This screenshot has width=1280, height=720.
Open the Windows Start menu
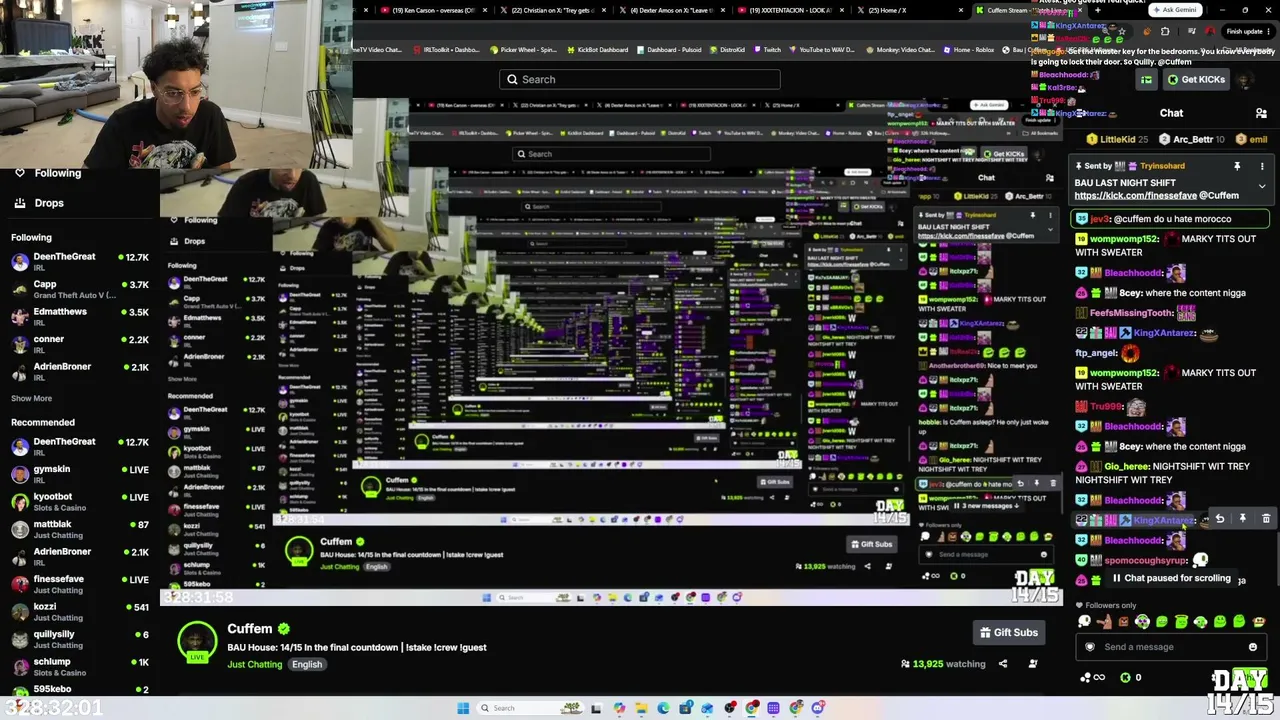click(x=463, y=708)
